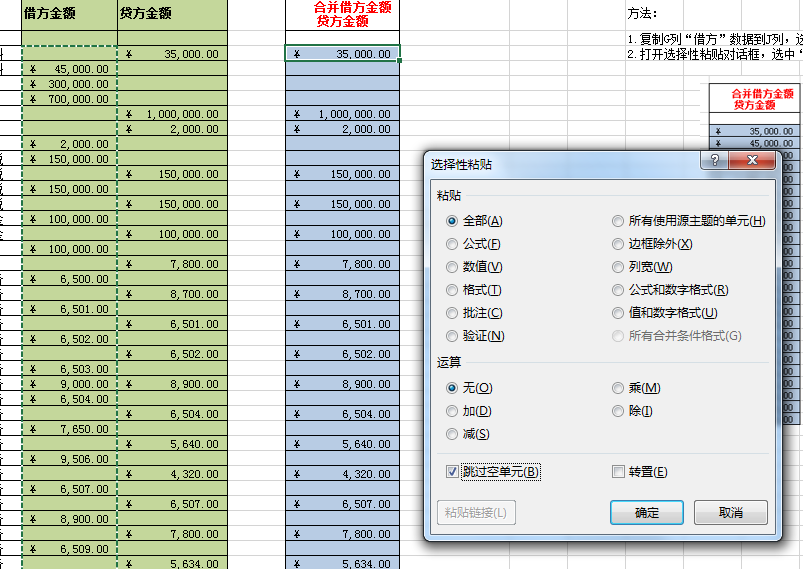Click instruction line starting 1.复制G列

(x=715, y=39)
